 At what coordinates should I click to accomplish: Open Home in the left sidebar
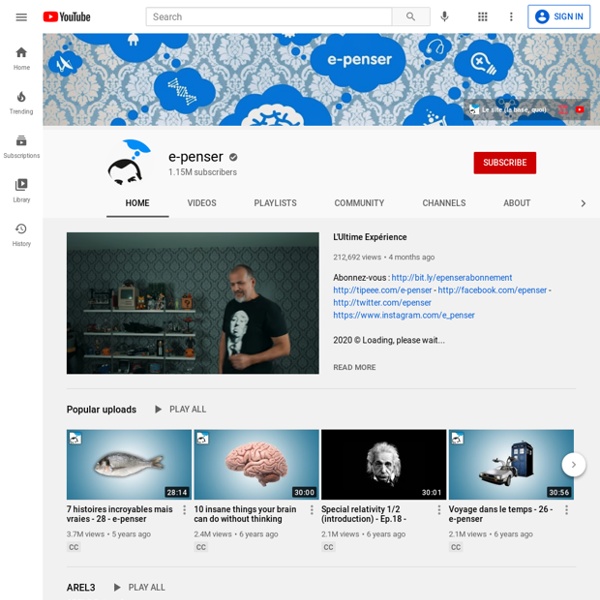pos(21,58)
